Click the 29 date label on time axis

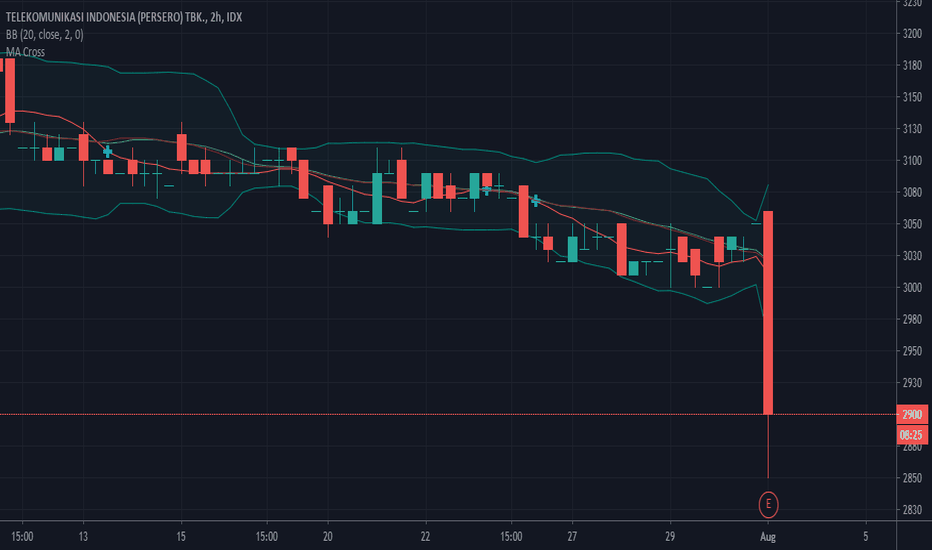pyautogui.click(x=670, y=536)
